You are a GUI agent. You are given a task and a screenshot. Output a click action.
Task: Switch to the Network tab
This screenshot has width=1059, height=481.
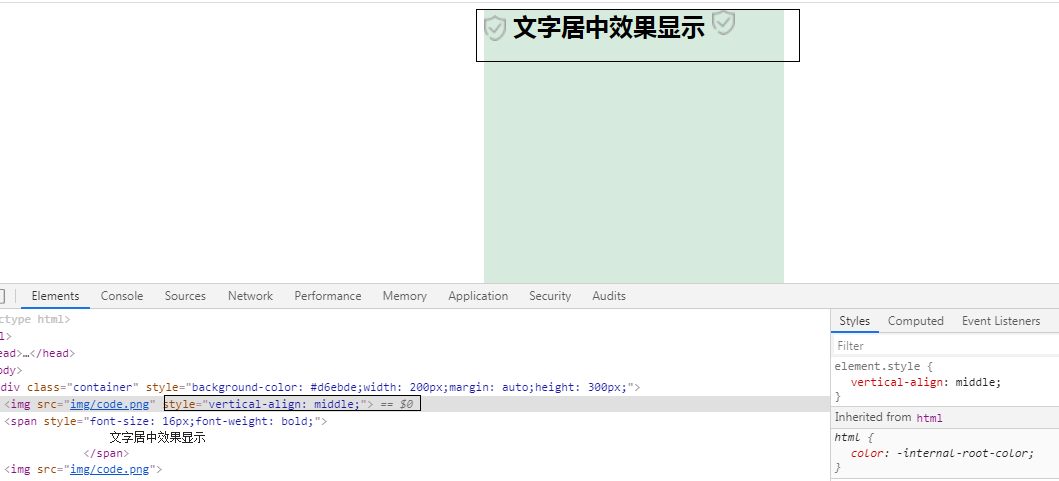[x=251, y=296]
